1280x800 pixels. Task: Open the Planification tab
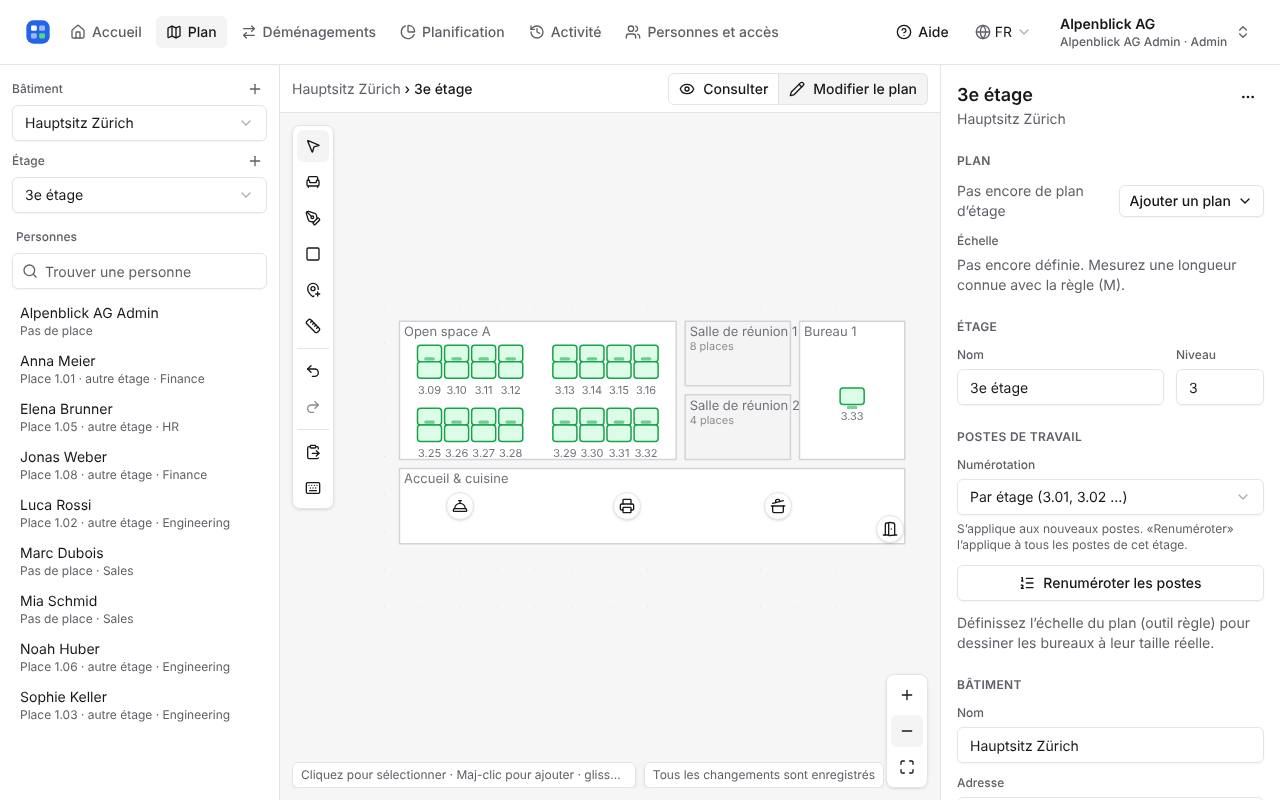pyautogui.click(x=452, y=32)
